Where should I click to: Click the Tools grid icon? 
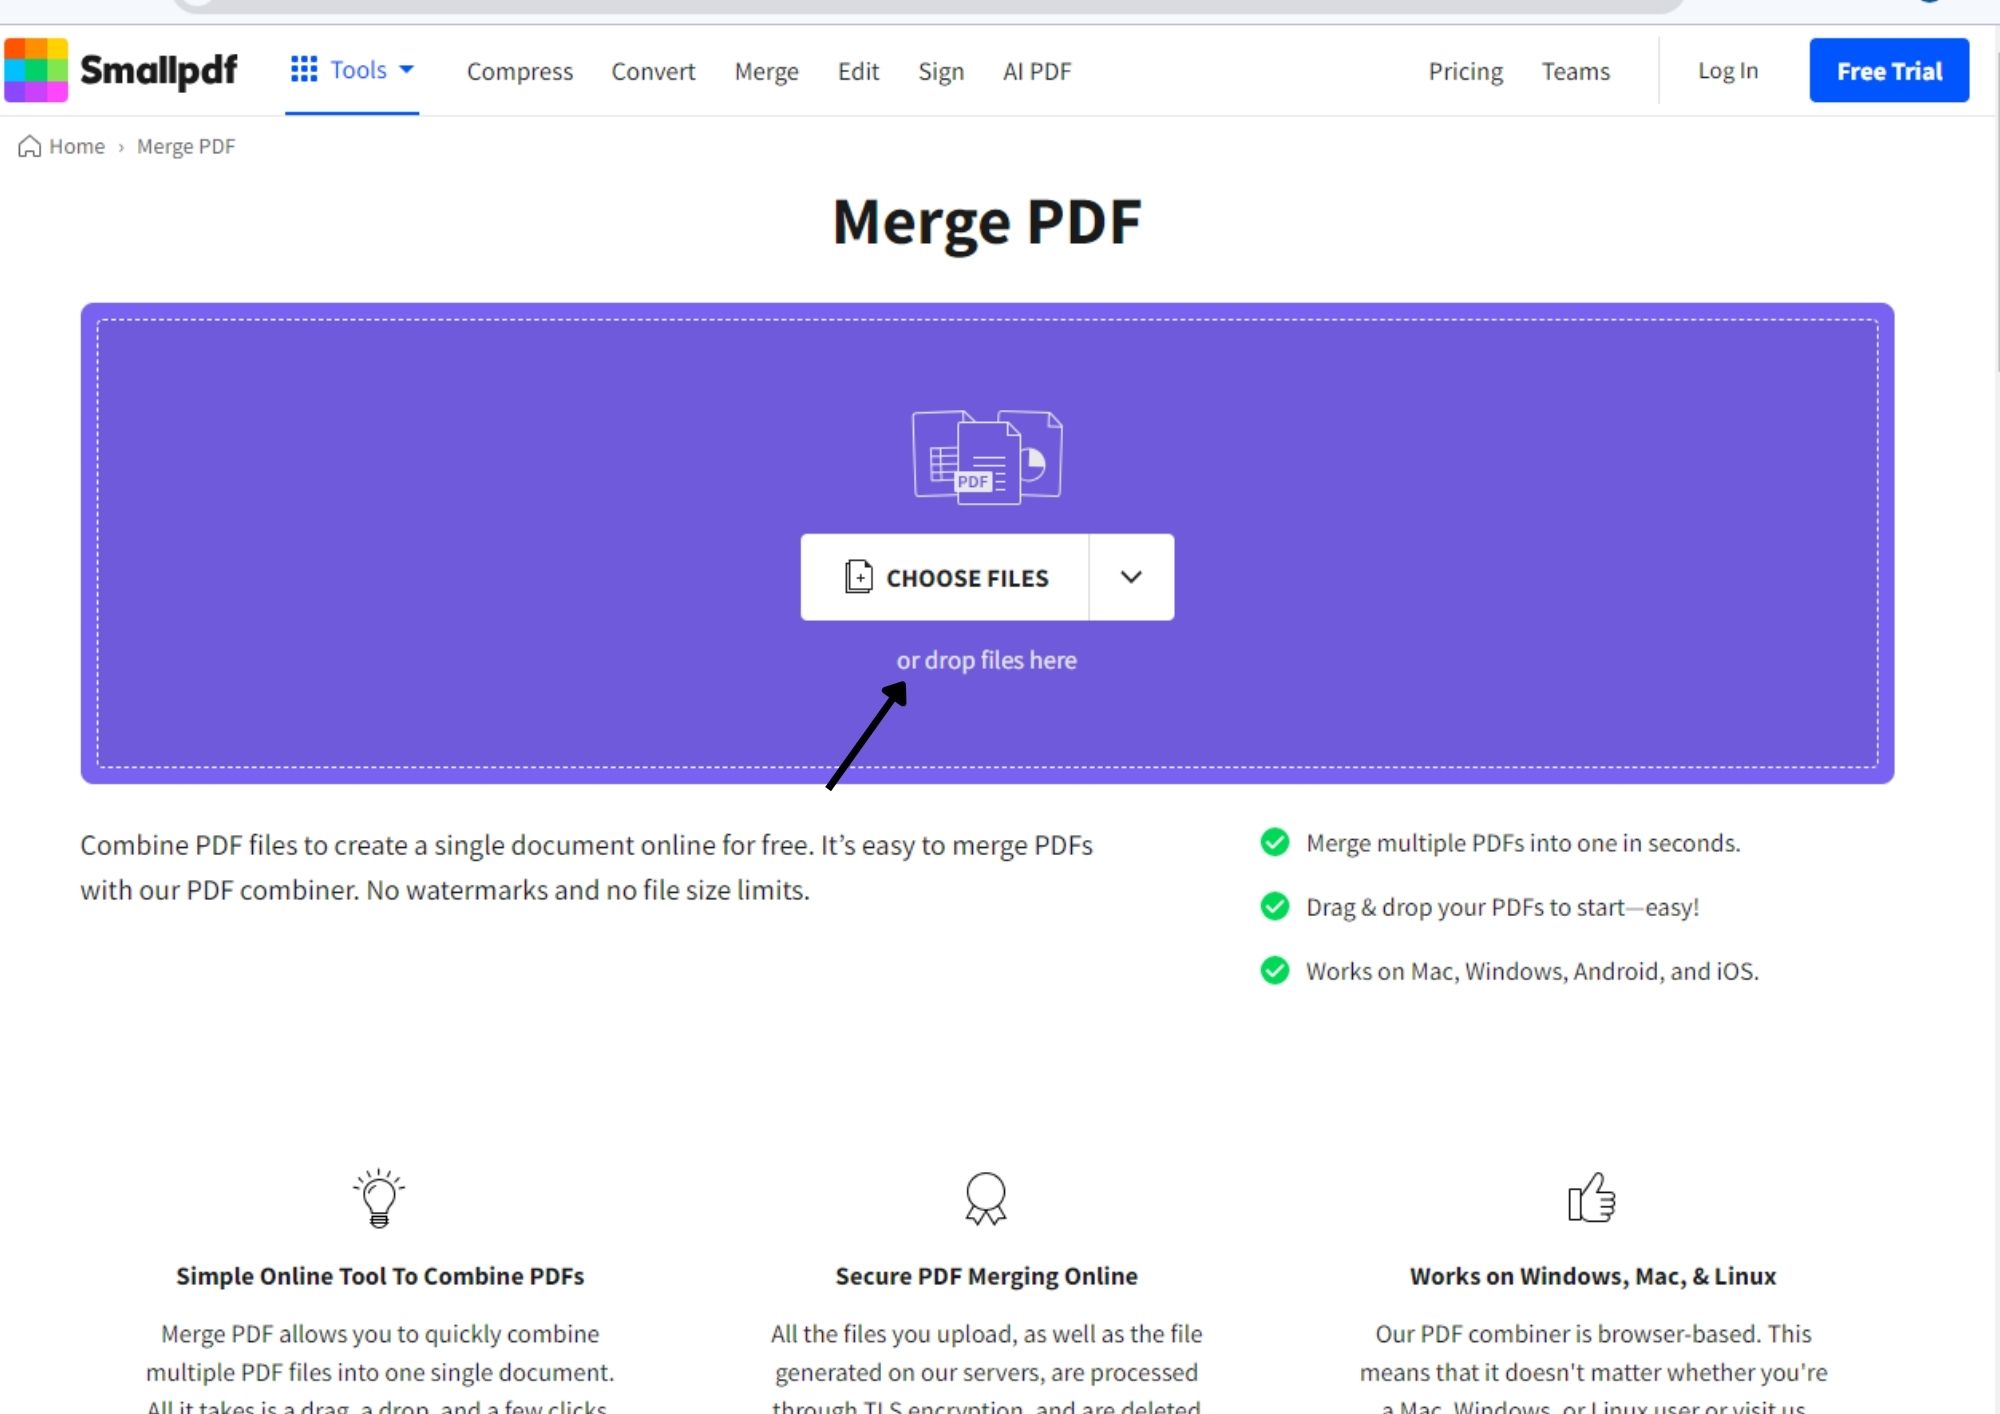coord(303,70)
